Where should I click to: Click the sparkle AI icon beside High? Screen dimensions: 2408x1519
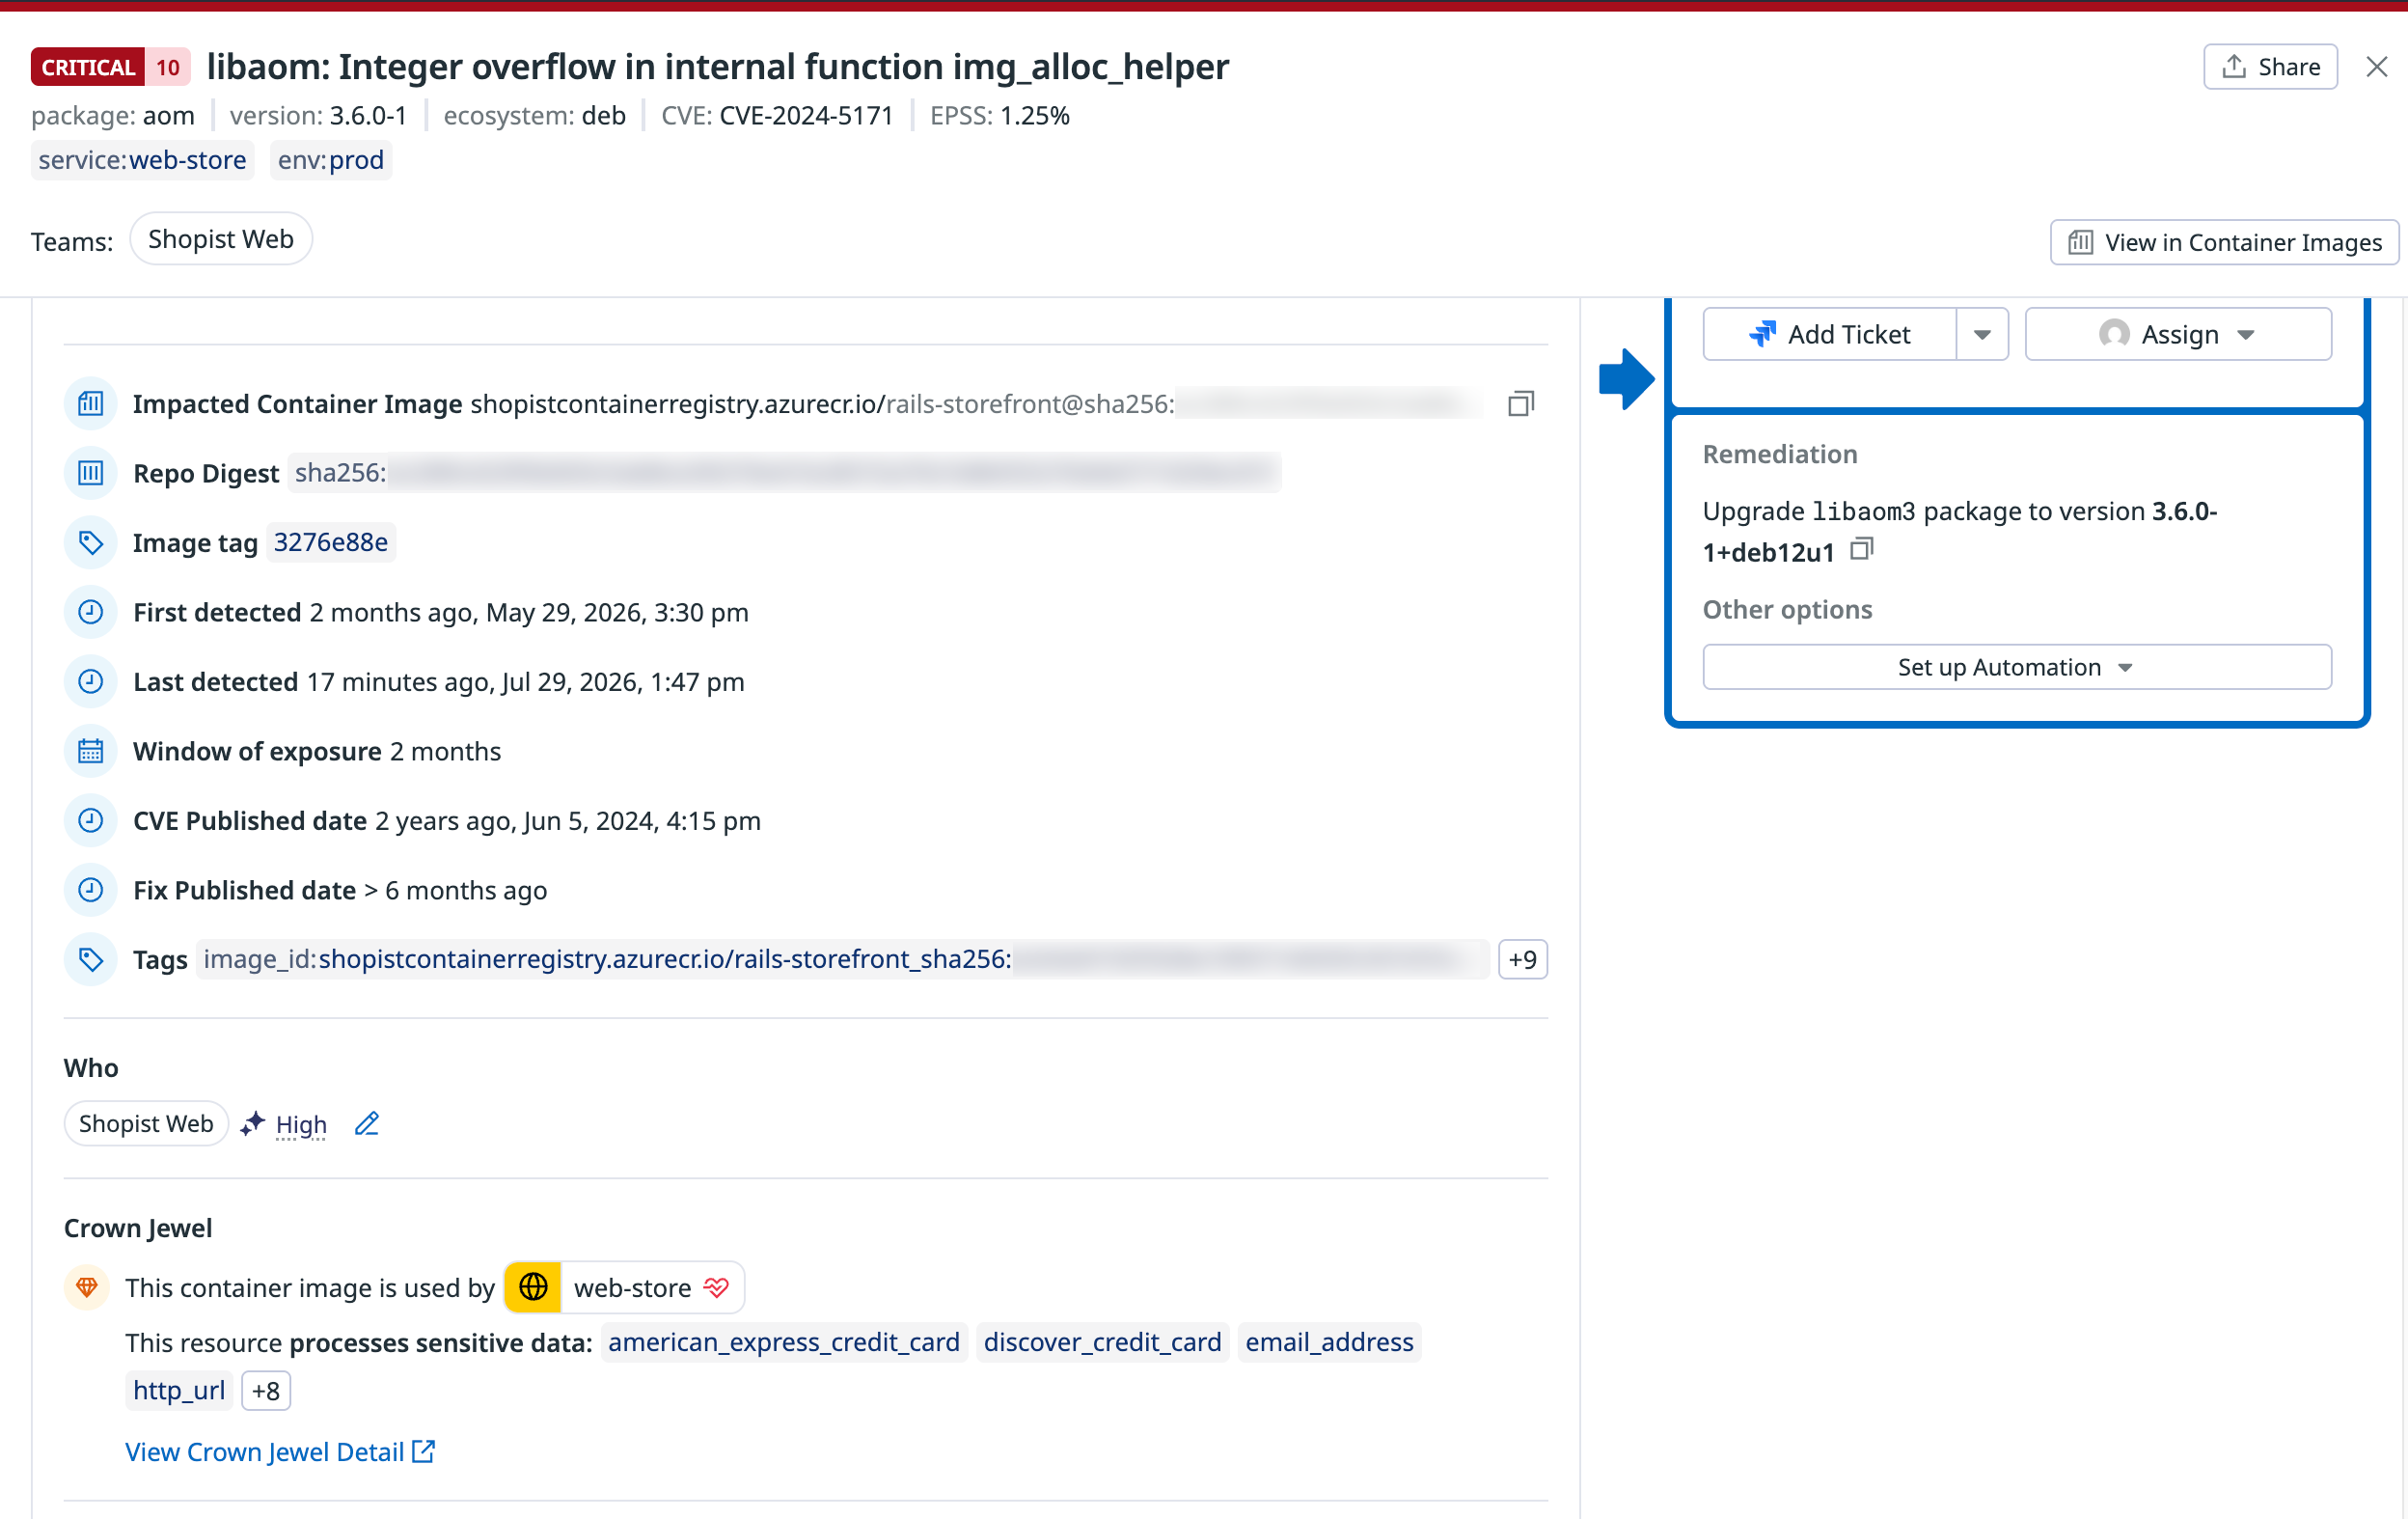(x=253, y=1124)
